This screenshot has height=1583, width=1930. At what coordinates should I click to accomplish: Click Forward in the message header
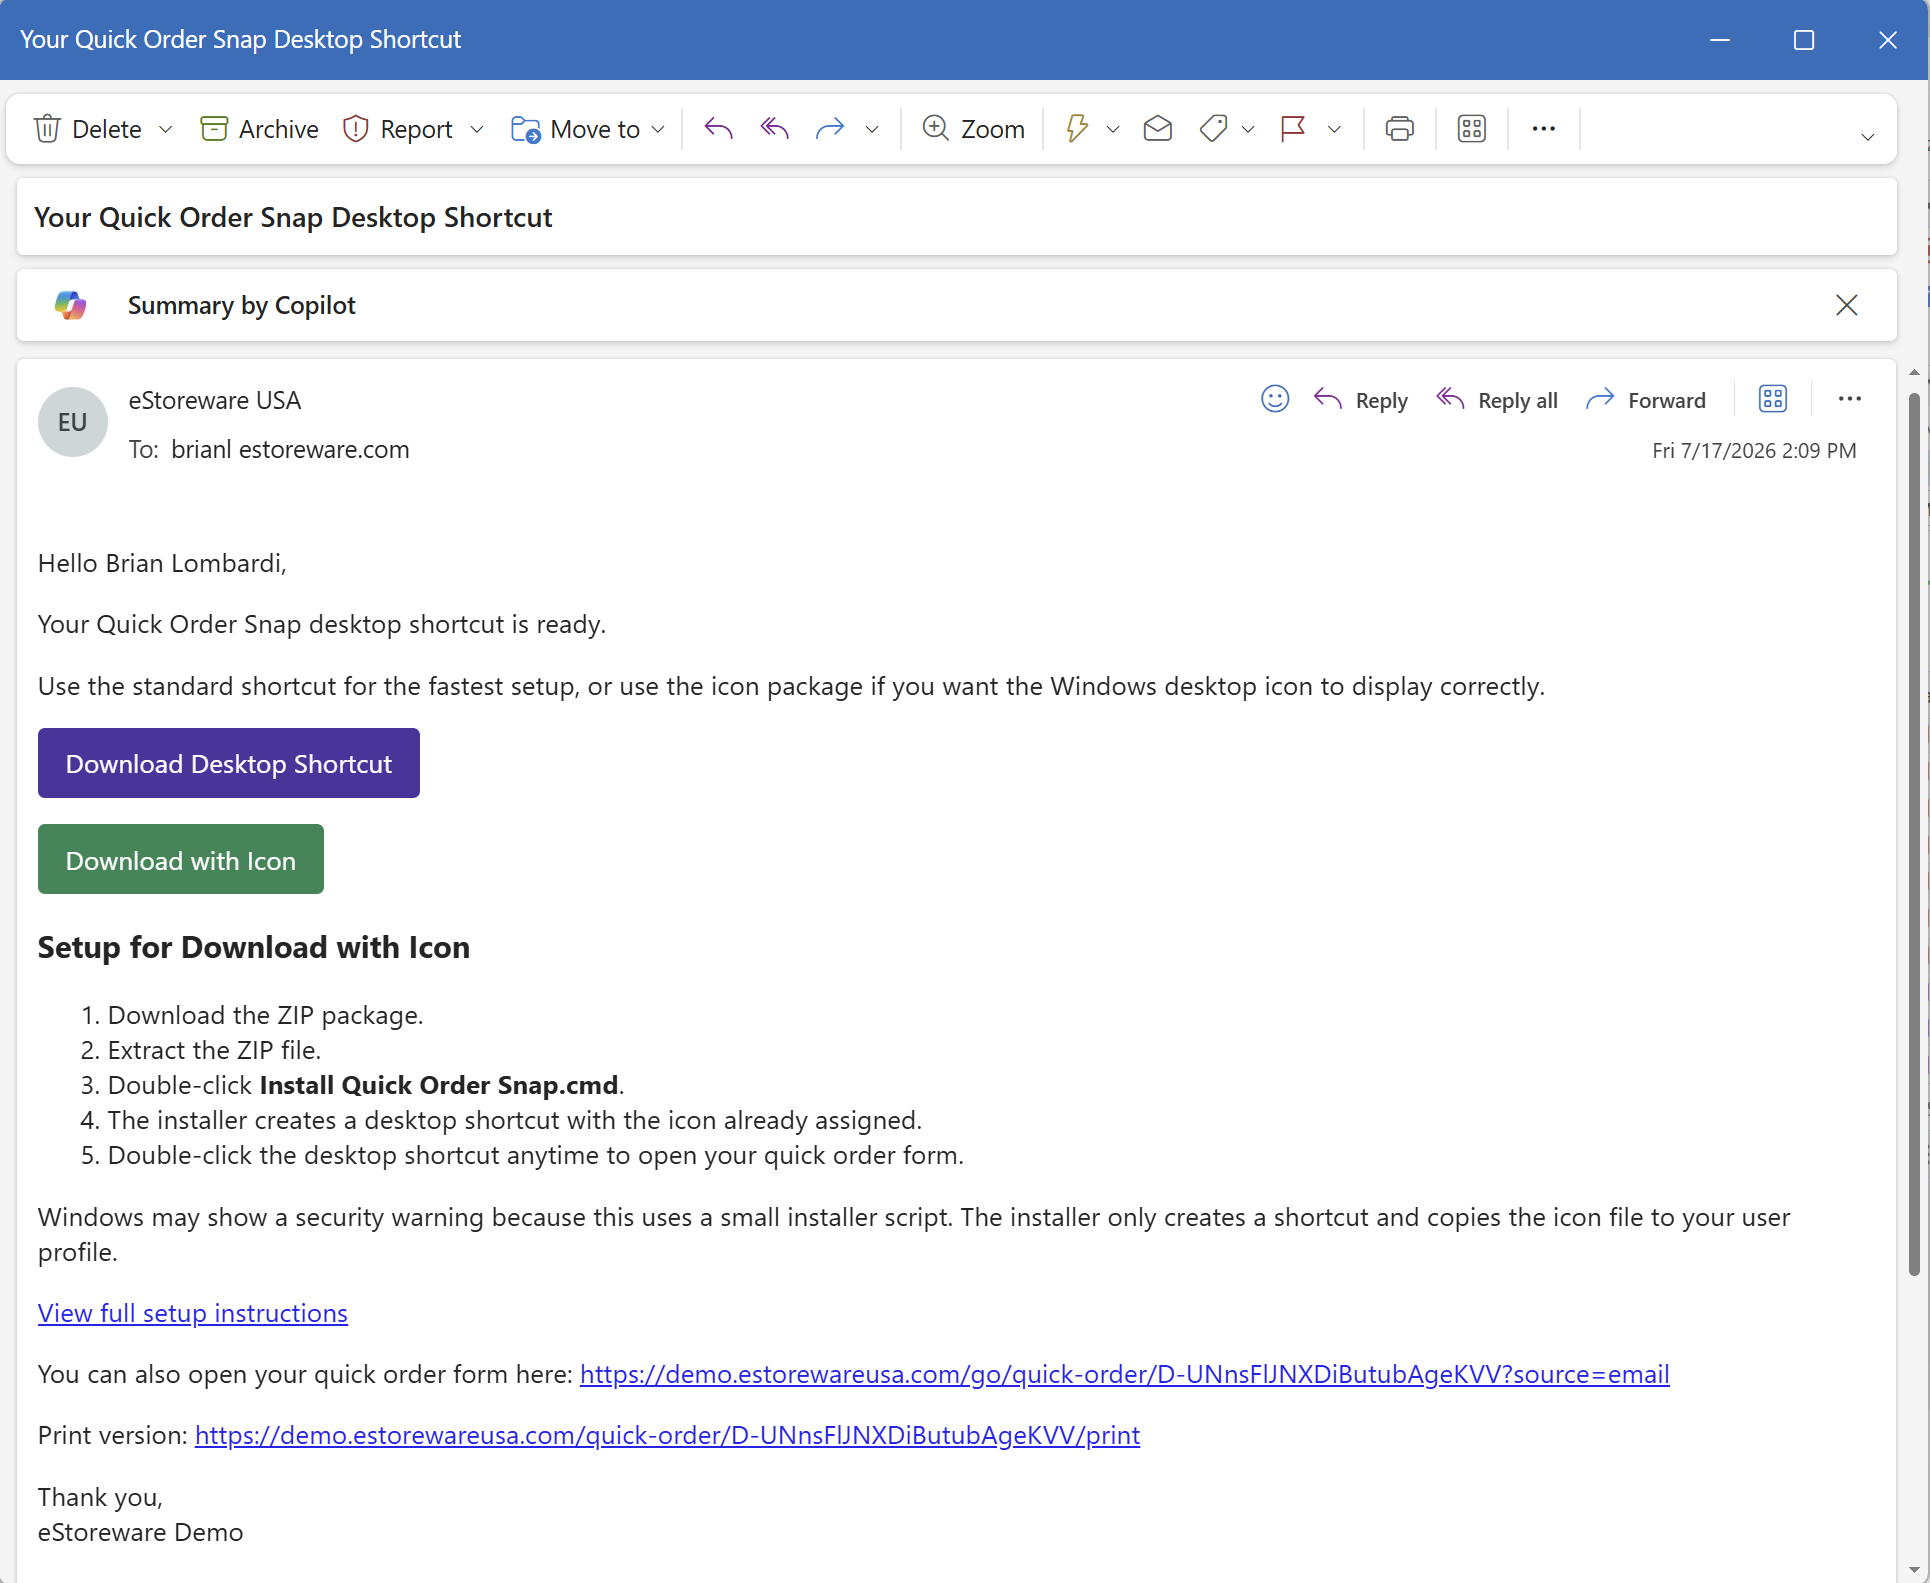(x=1646, y=400)
